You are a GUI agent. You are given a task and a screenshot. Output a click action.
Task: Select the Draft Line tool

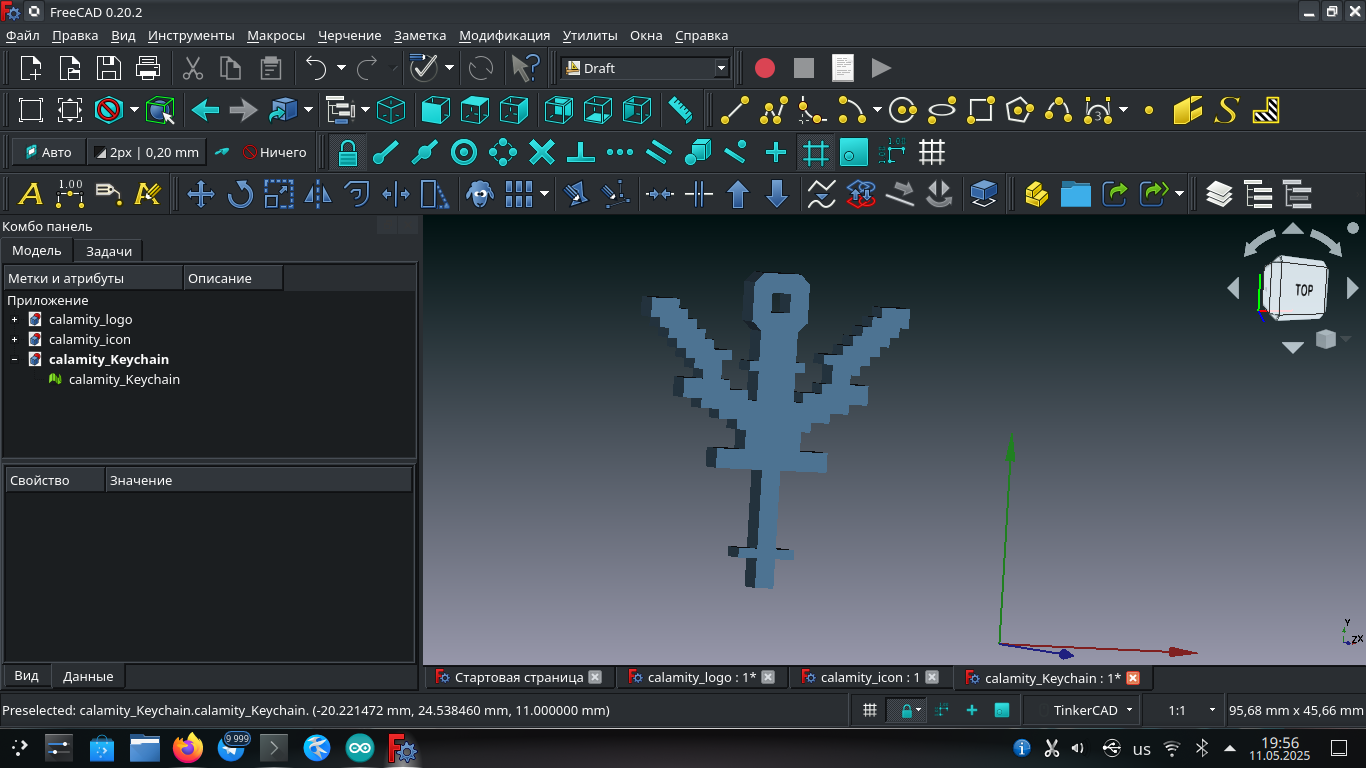coord(735,110)
